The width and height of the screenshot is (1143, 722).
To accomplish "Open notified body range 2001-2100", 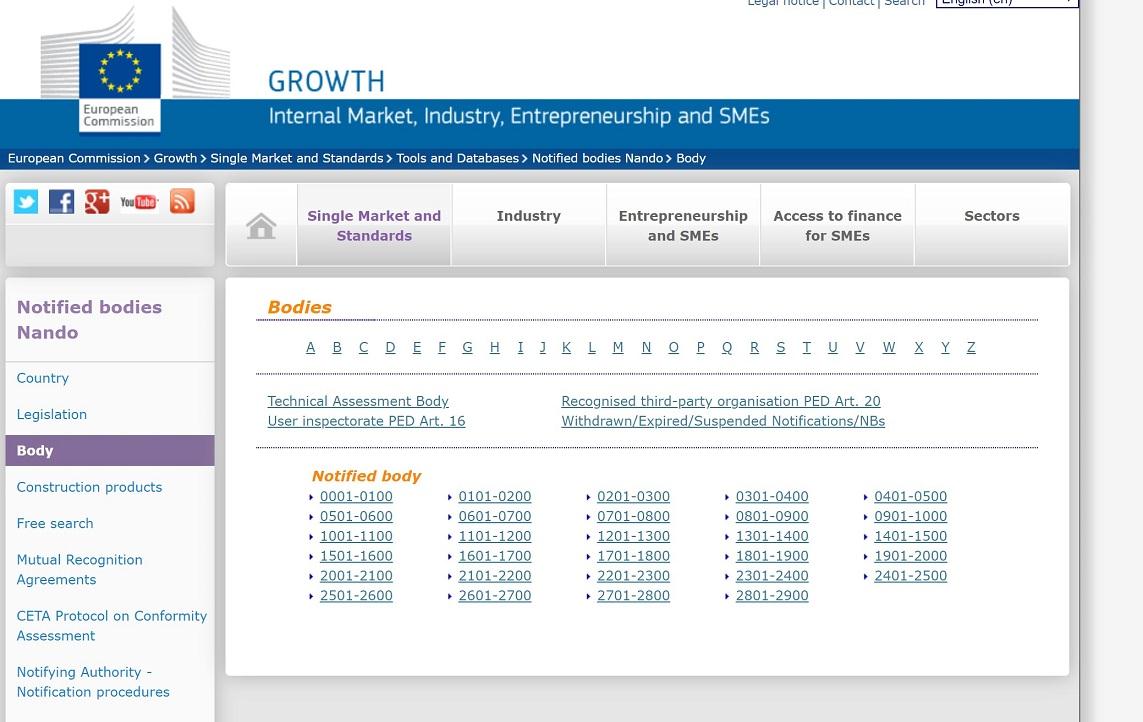I will pos(356,575).
